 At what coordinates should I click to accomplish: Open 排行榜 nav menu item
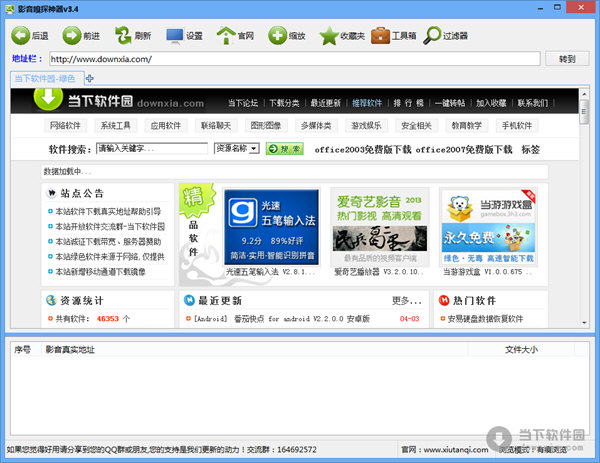pos(409,103)
